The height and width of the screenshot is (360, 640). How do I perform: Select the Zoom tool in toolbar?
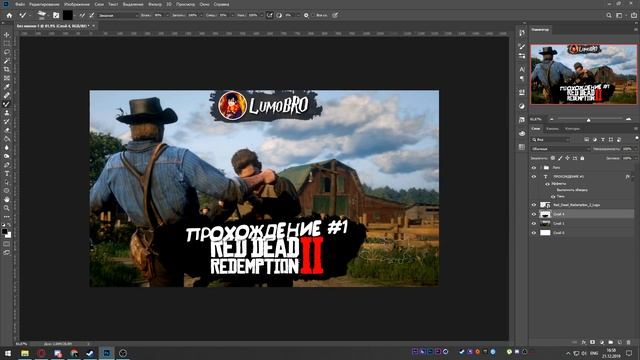(x=7, y=208)
